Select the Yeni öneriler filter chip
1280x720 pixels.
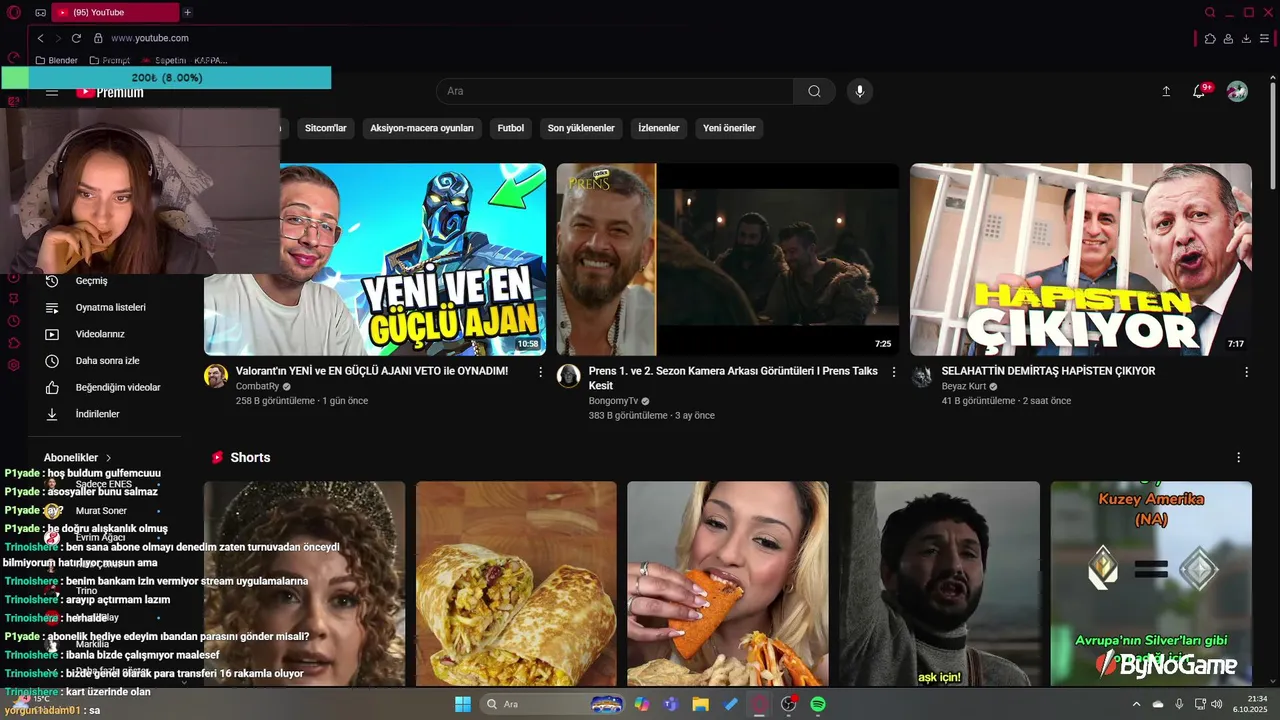(729, 128)
